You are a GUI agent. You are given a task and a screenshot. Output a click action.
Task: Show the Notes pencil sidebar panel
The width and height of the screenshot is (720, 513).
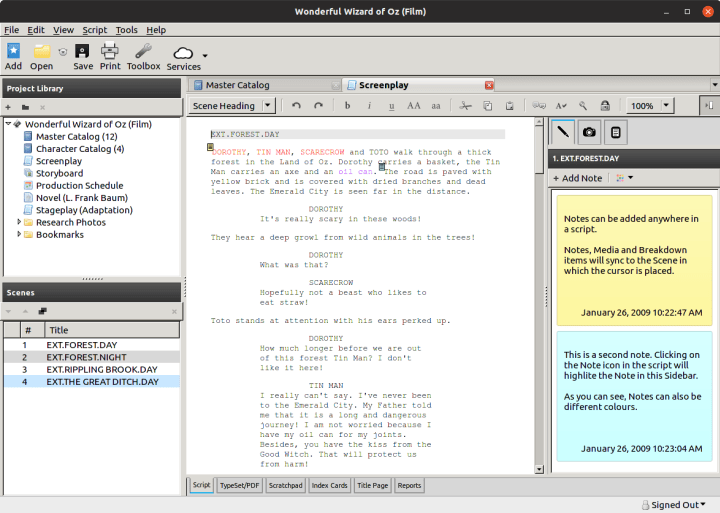pyautogui.click(x=563, y=132)
